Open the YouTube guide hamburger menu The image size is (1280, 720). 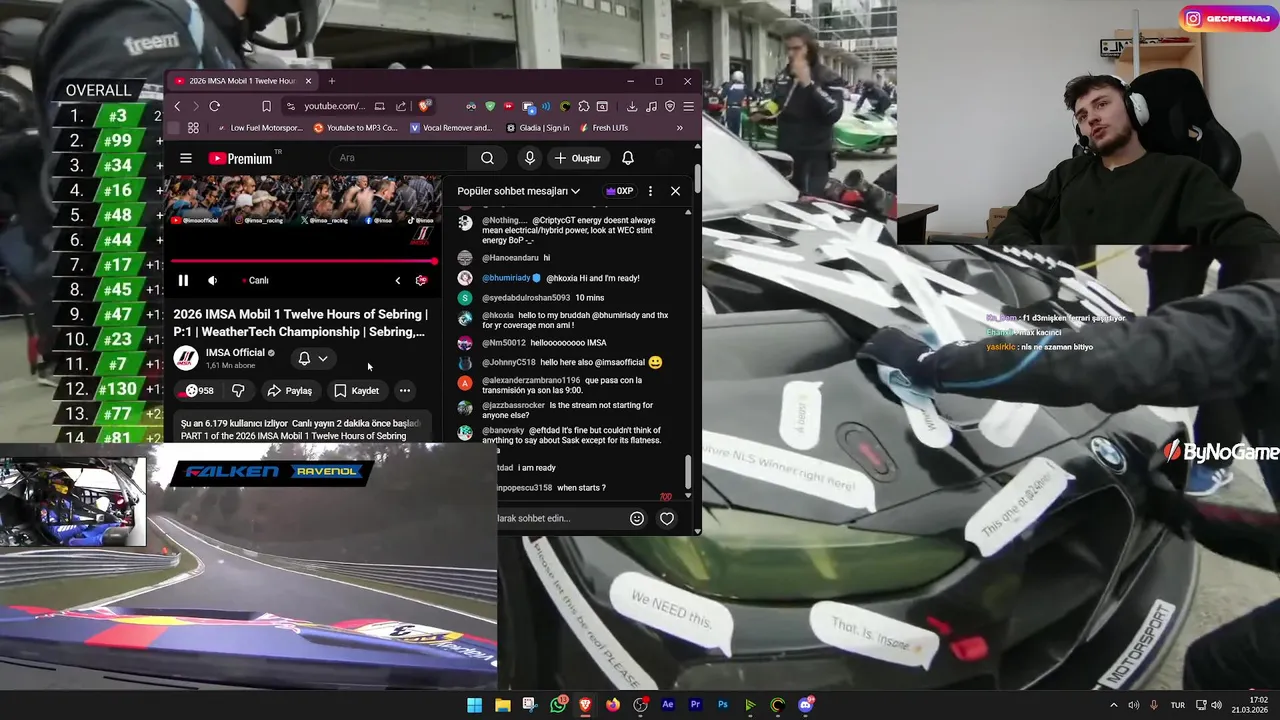[186, 158]
